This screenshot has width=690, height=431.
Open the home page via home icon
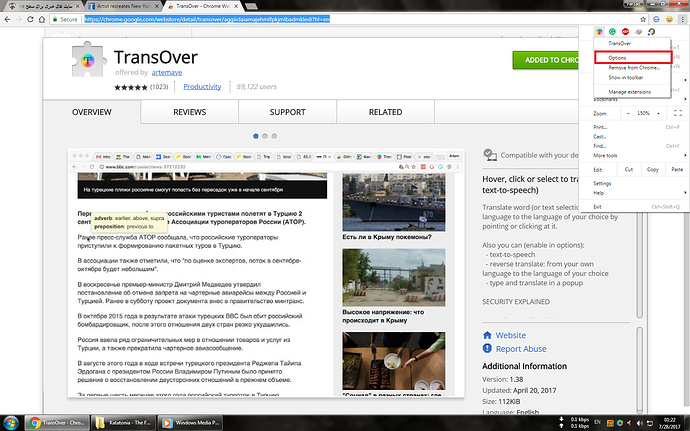point(42,19)
